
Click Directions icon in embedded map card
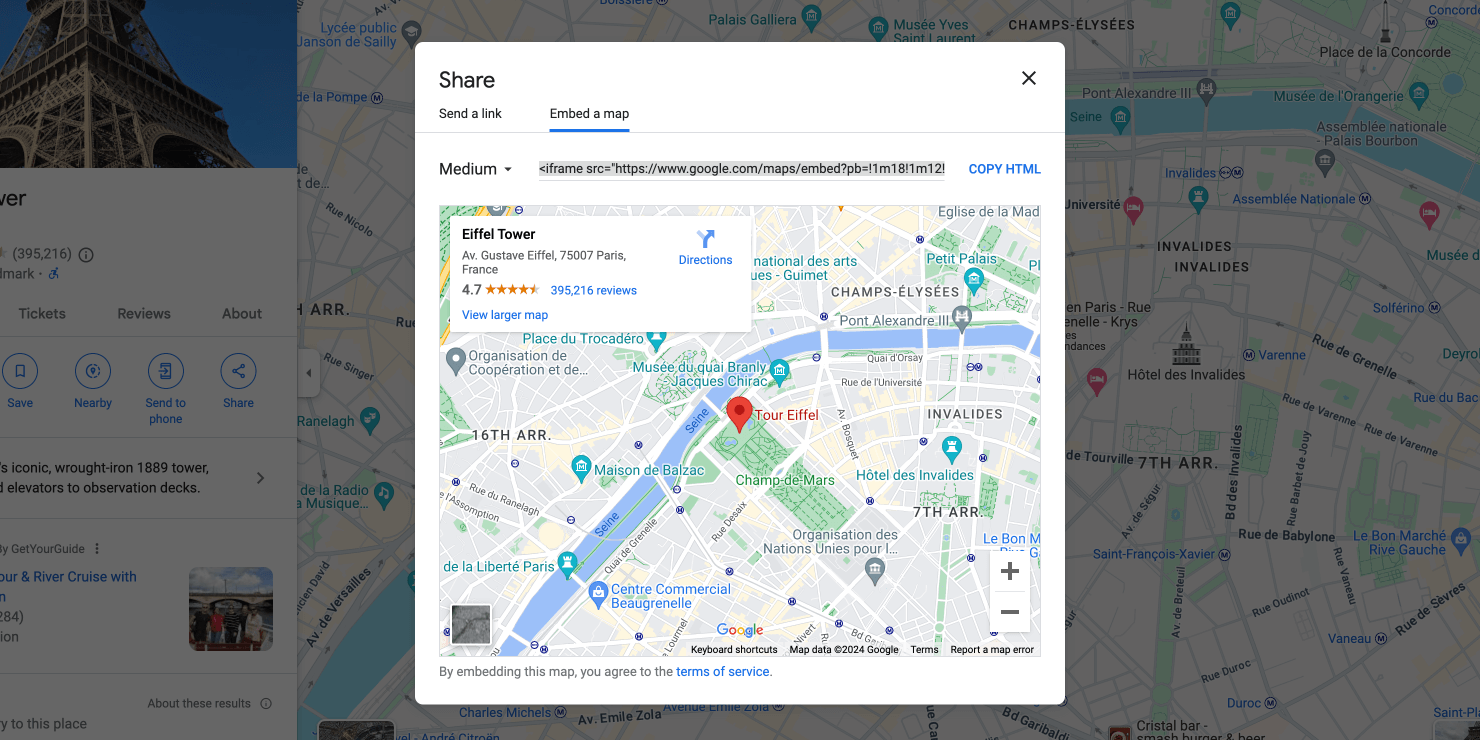705,239
